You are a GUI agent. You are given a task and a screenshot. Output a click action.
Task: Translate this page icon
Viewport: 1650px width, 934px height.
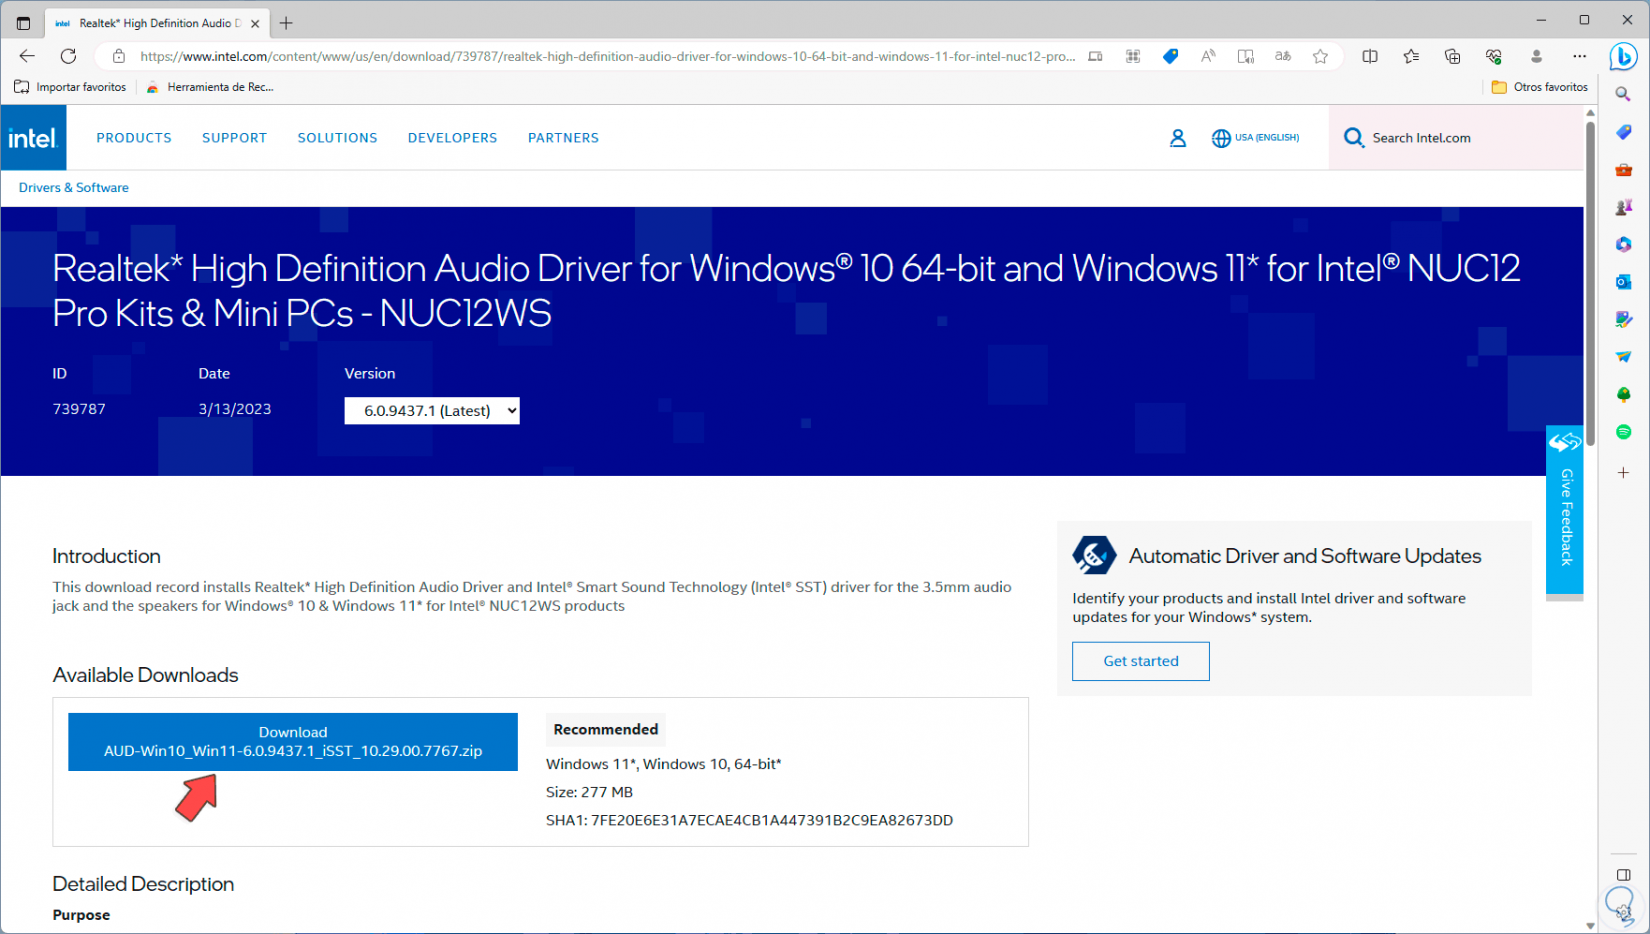pos(1283,56)
